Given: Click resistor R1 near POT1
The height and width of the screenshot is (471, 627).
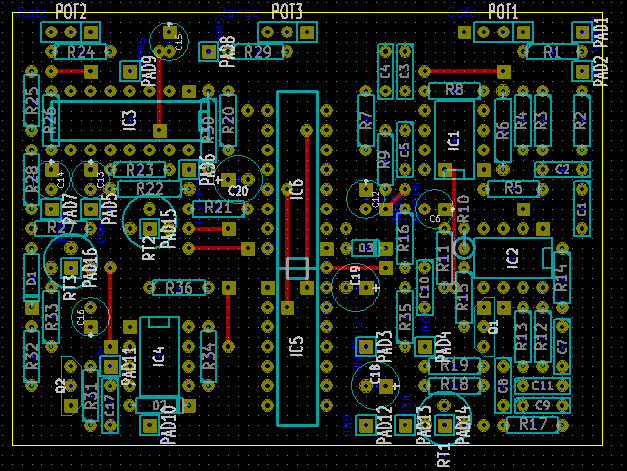Looking at the screenshot, I should tap(552, 52).
